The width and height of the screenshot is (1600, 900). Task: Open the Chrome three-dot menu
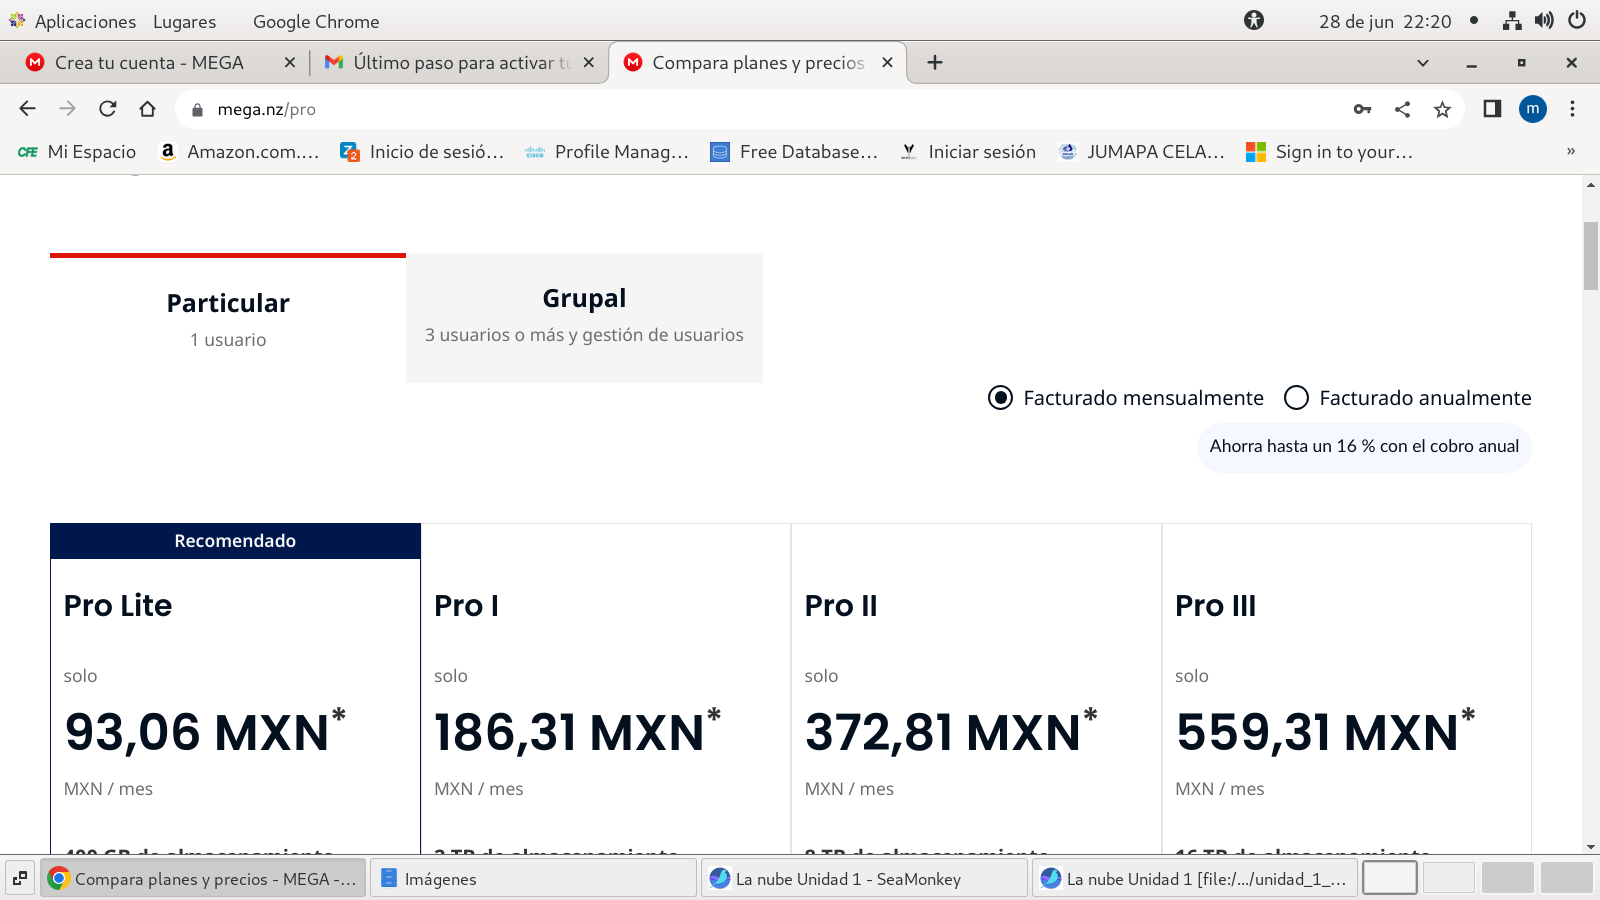click(1572, 109)
